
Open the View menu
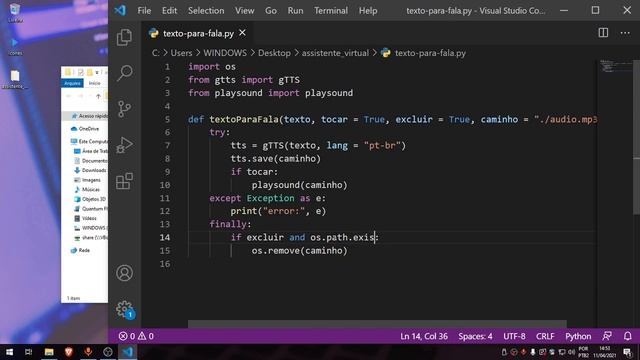pyautogui.click(x=244, y=11)
